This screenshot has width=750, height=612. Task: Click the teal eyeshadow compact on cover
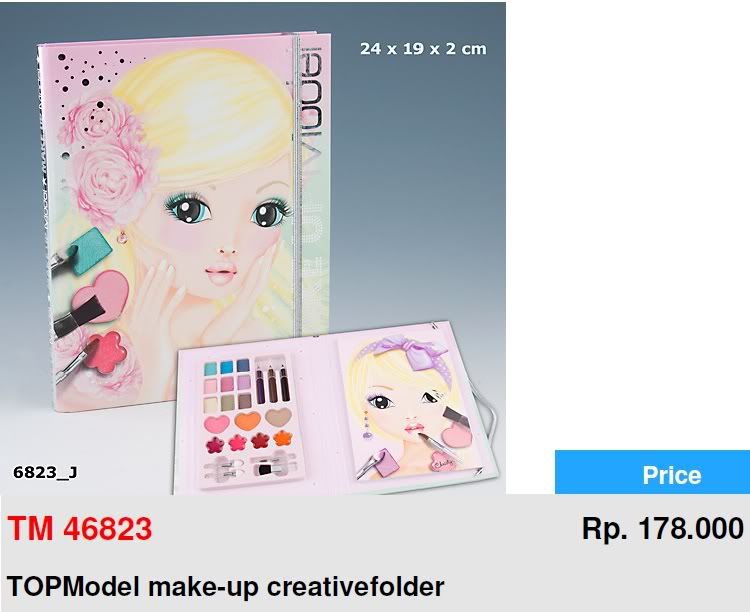(89, 252)
